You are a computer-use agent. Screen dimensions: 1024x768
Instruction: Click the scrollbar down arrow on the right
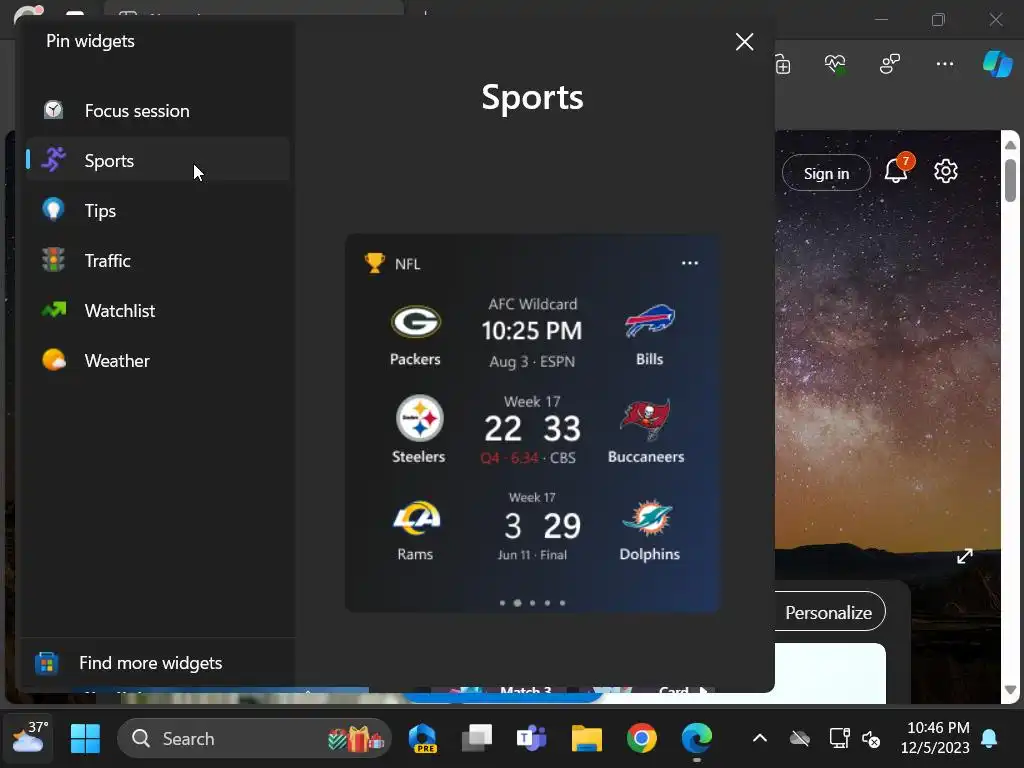1010,690
